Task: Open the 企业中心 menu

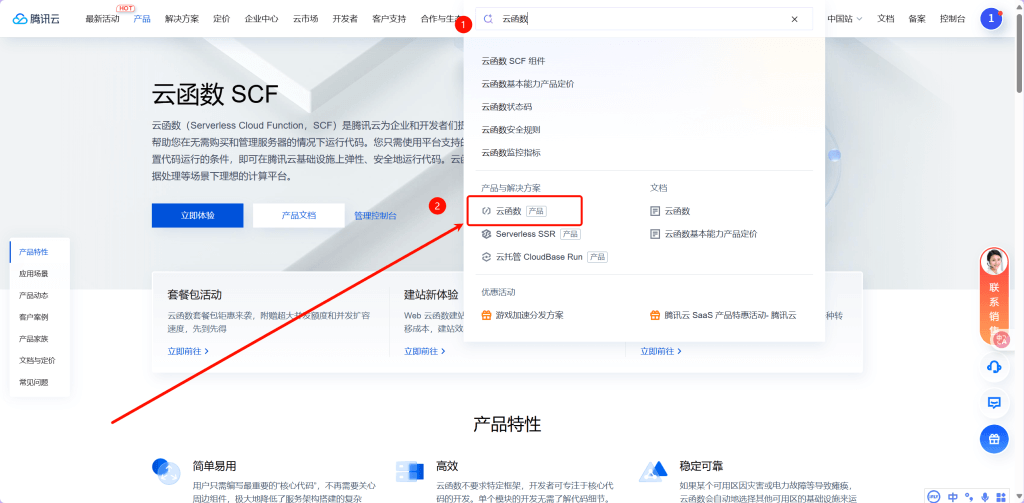Action: pos(262,19)
